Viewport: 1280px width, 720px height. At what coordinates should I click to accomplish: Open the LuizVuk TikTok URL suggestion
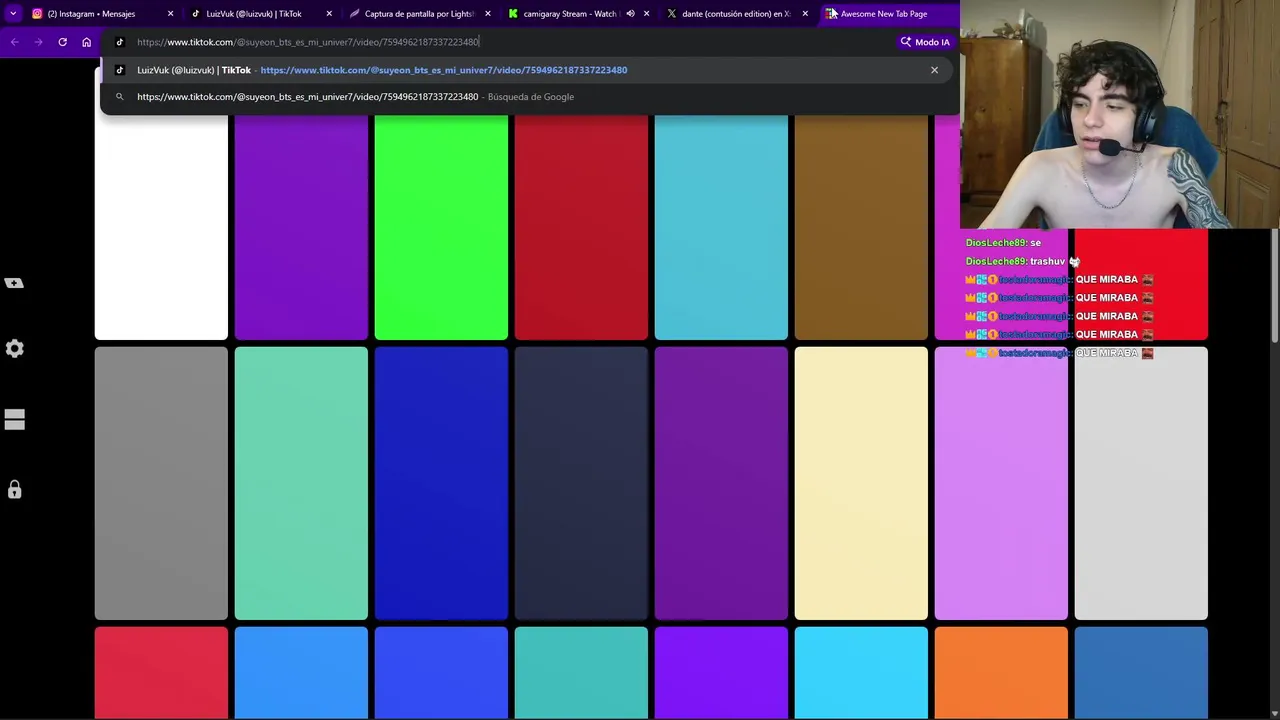click(527, 70)
